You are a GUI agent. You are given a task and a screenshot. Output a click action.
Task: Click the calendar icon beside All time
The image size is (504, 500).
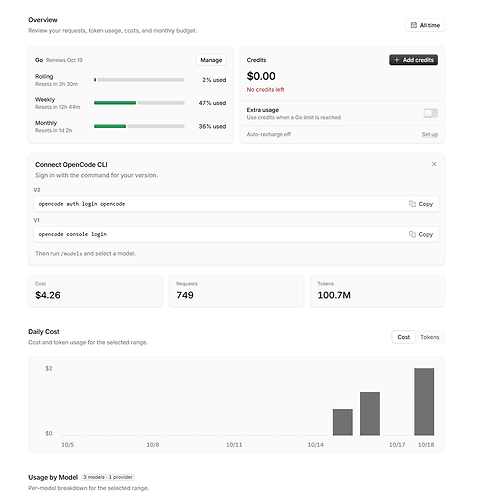tap(414, 25)
